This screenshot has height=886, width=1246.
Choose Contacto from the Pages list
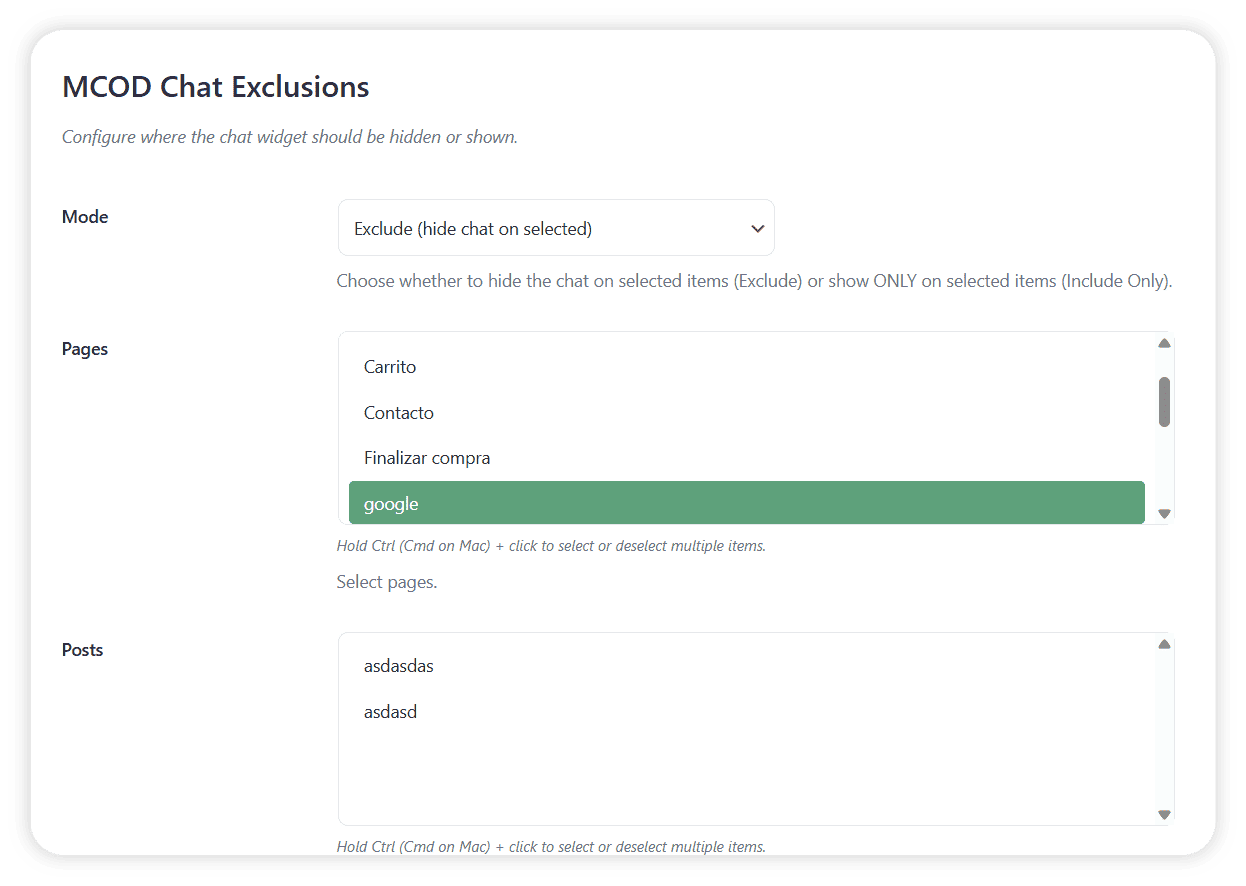pyautogui.click(x=399, y=413)
